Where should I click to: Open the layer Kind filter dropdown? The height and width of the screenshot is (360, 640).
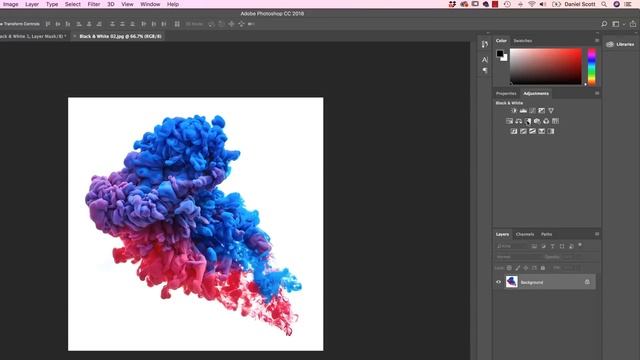click(512, 246)
